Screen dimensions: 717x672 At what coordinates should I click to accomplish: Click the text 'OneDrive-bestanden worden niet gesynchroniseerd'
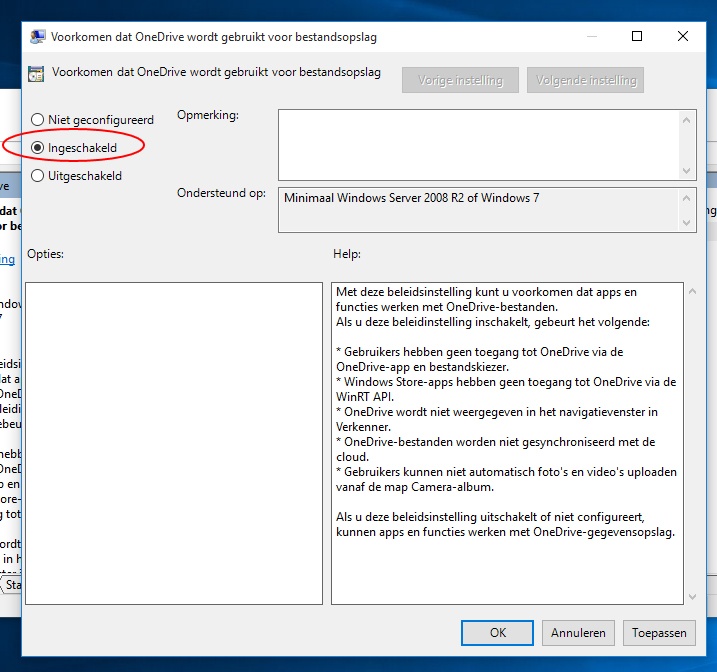(479, 442)
